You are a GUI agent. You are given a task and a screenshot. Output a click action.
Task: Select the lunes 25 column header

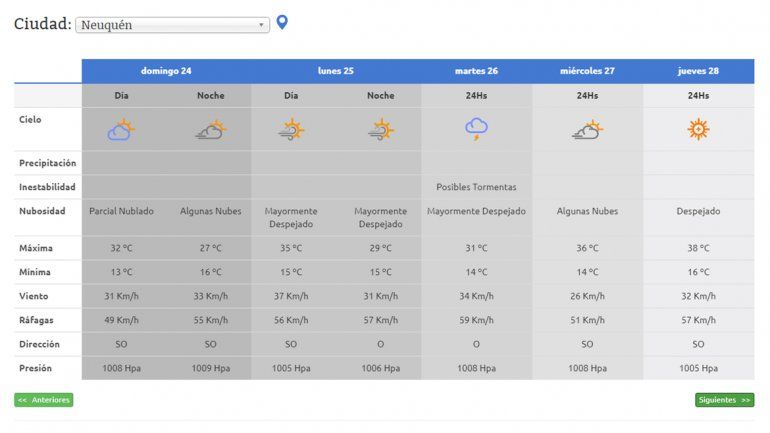coord(336,71)
